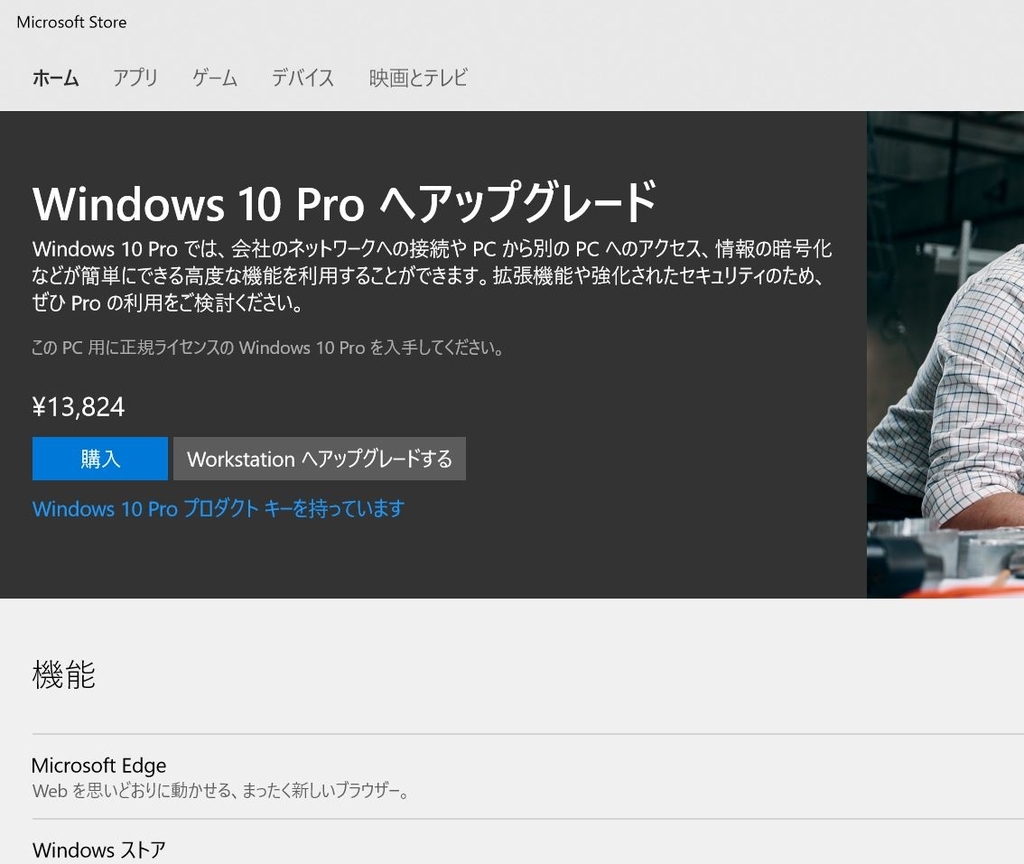
Task: Click the 機能 section heading
Action: tap(64, 675)
